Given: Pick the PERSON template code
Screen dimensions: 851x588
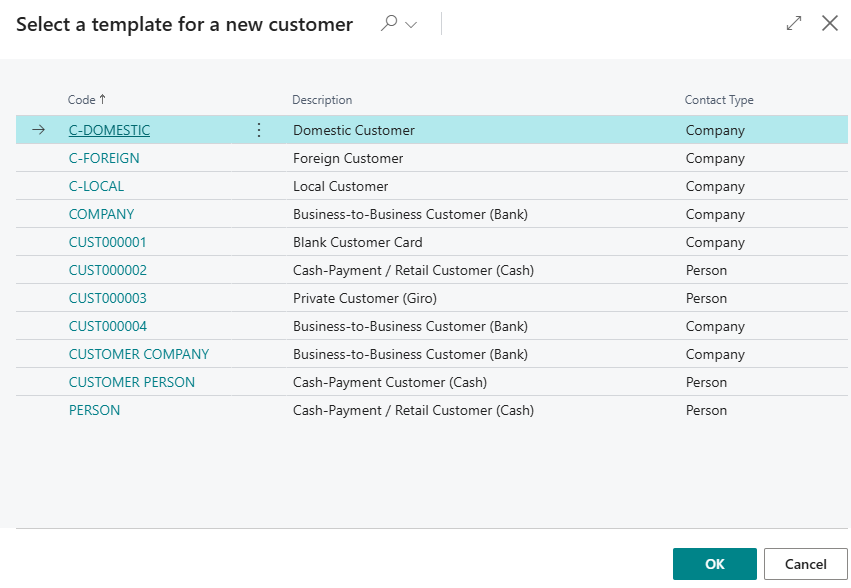Looking at the screenshot, I should tap(94, 410).
